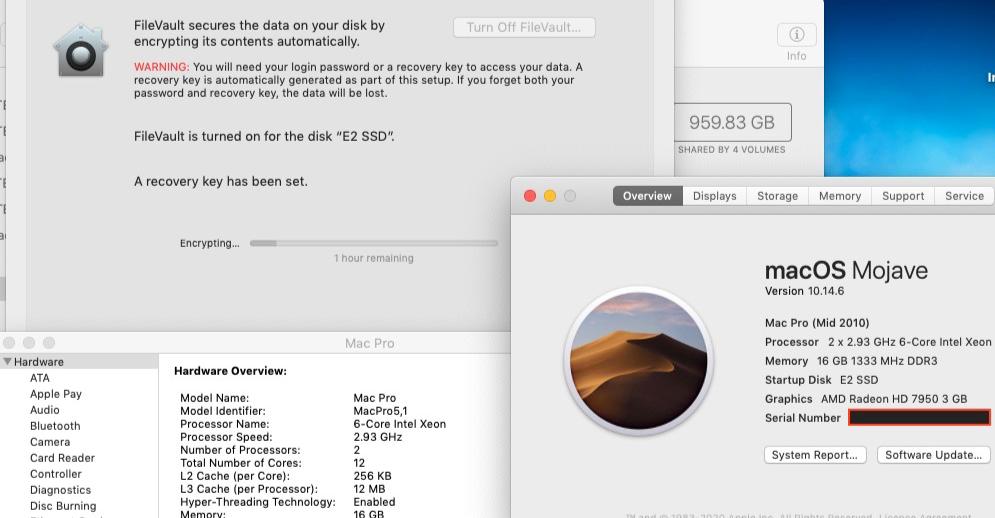
Task: Select Audio in the hardware list
Action: pyautogui.click(x=44, y=410)
